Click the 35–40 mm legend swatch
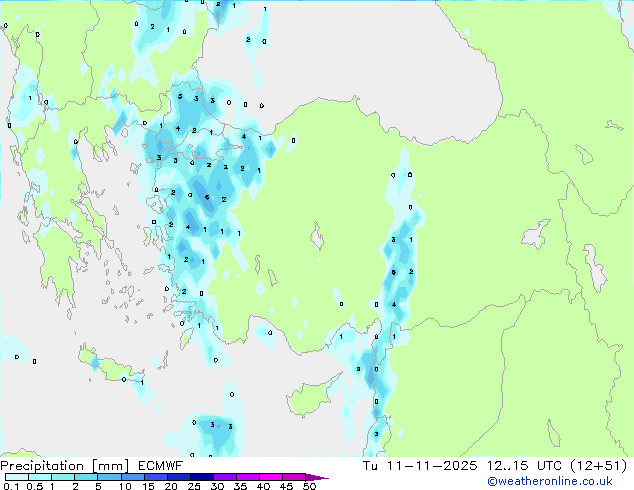Viewport: 634px width, 490px height. pyautogui.click(x=247, y=477)
